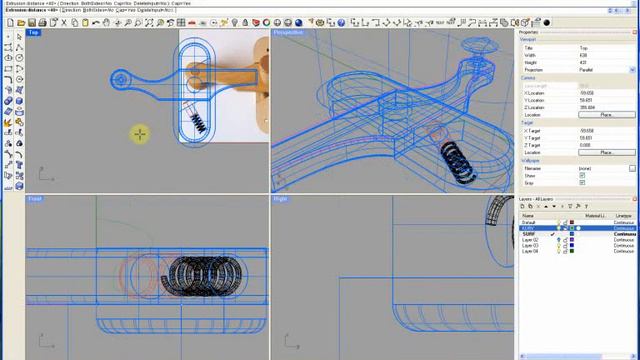Viewport: 640px width, 360px height.
Task: Click the Top viewport title
Action: [x=33, y=32]
